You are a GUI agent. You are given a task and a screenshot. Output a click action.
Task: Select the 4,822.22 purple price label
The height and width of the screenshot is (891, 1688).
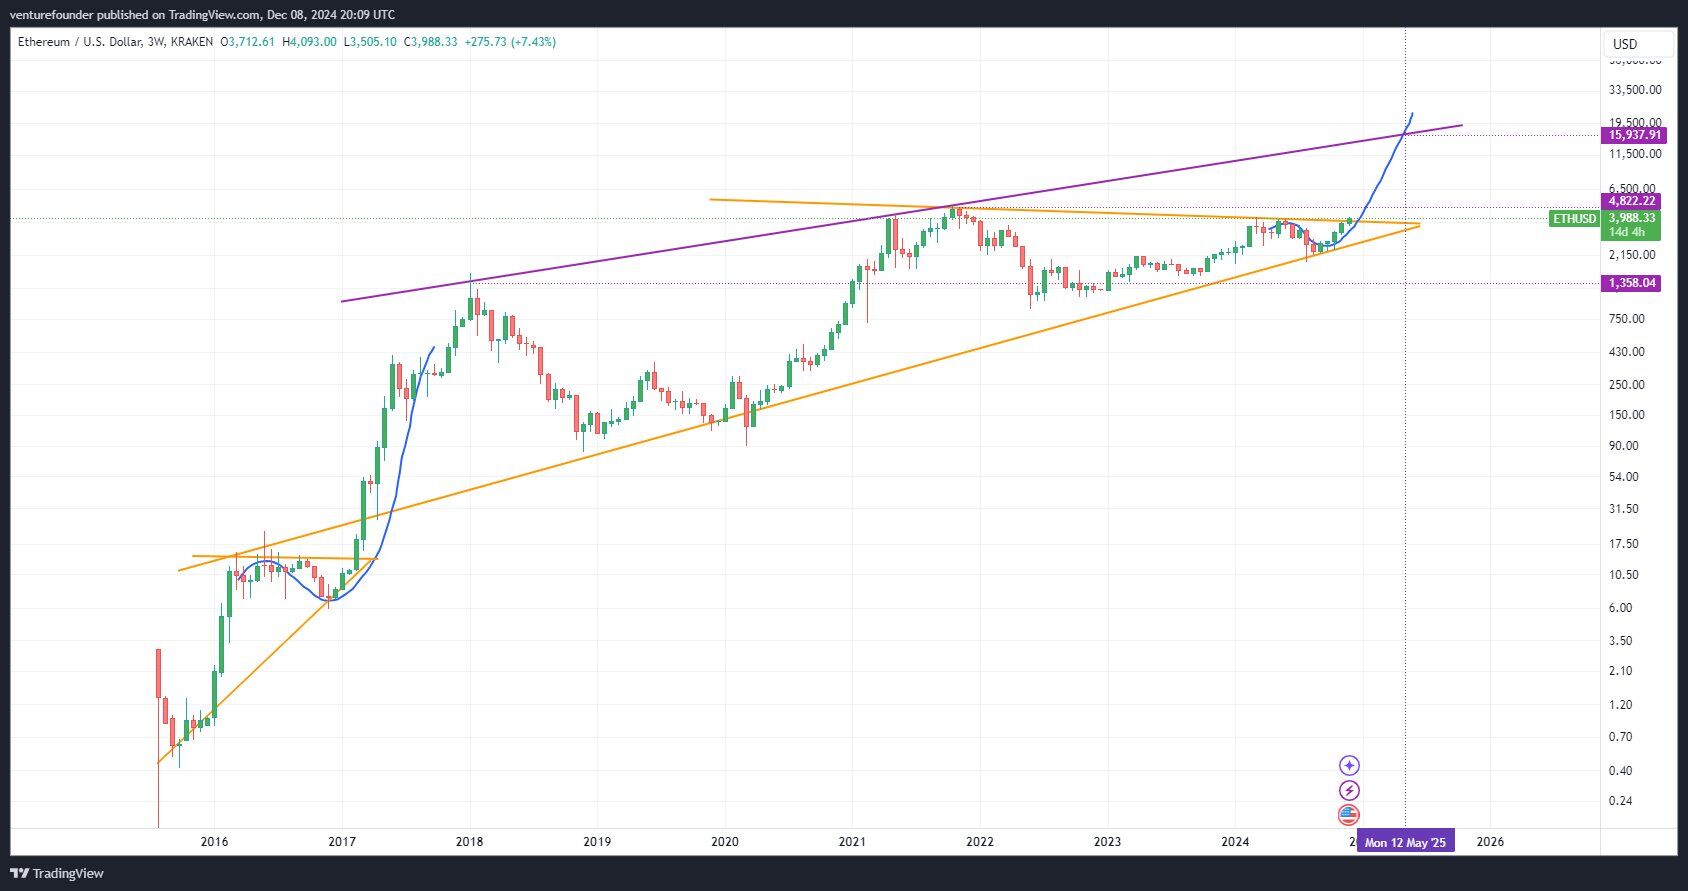[1632, 201]
